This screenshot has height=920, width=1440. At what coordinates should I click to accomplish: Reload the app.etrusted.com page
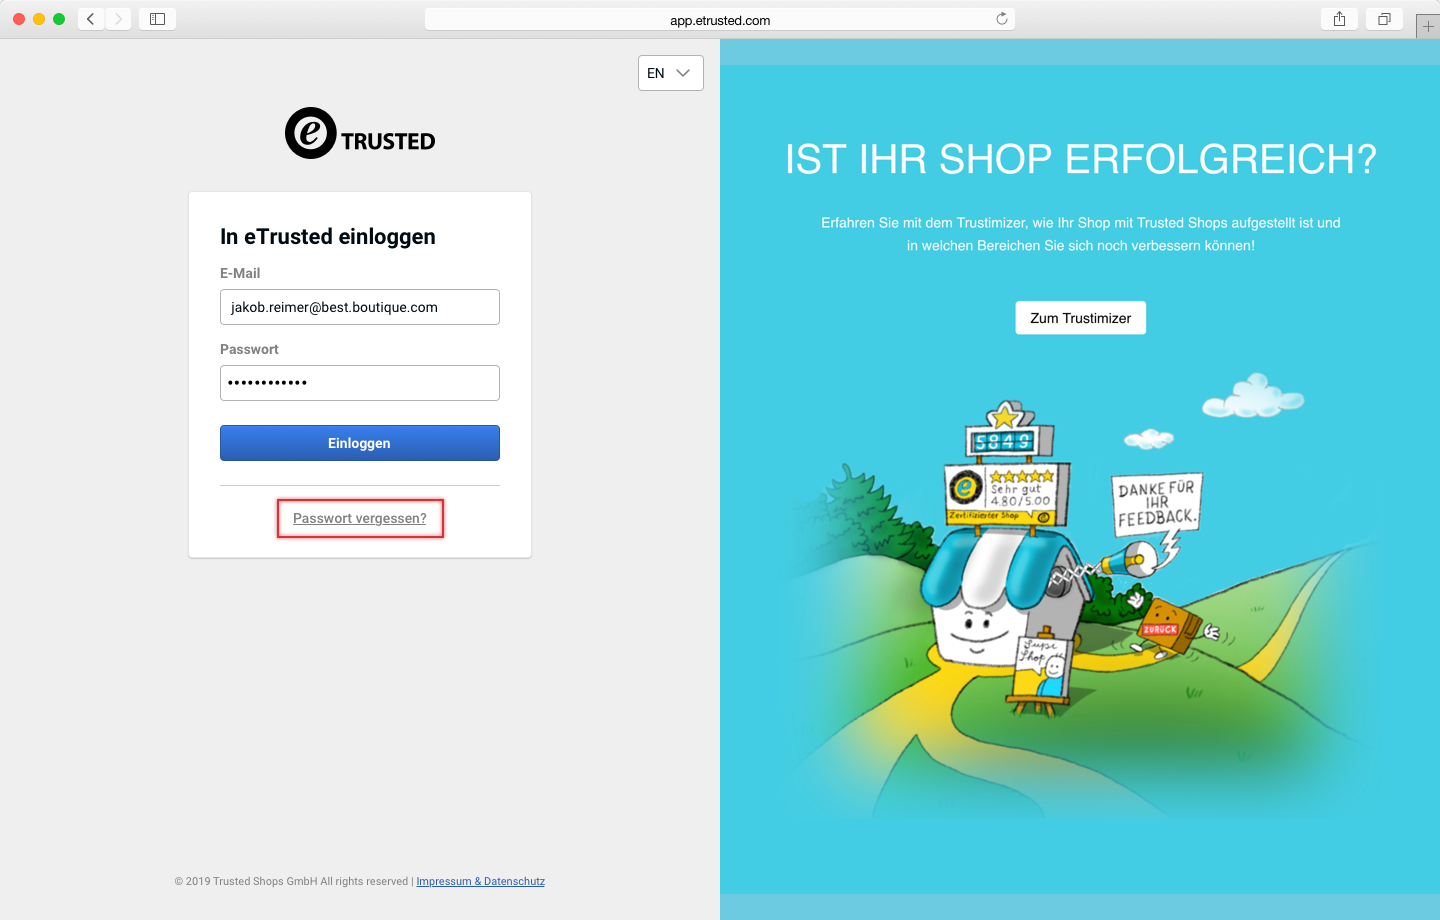[1001, 19]
